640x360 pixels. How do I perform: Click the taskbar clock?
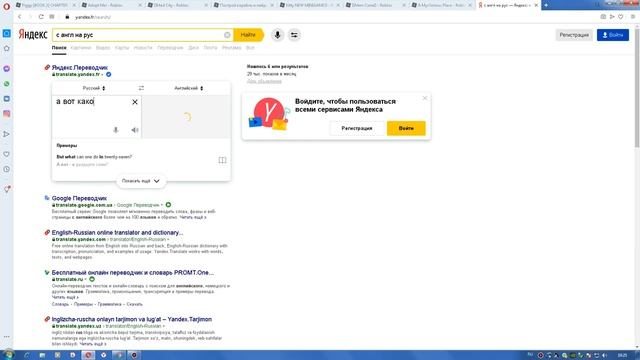(622, 356)
